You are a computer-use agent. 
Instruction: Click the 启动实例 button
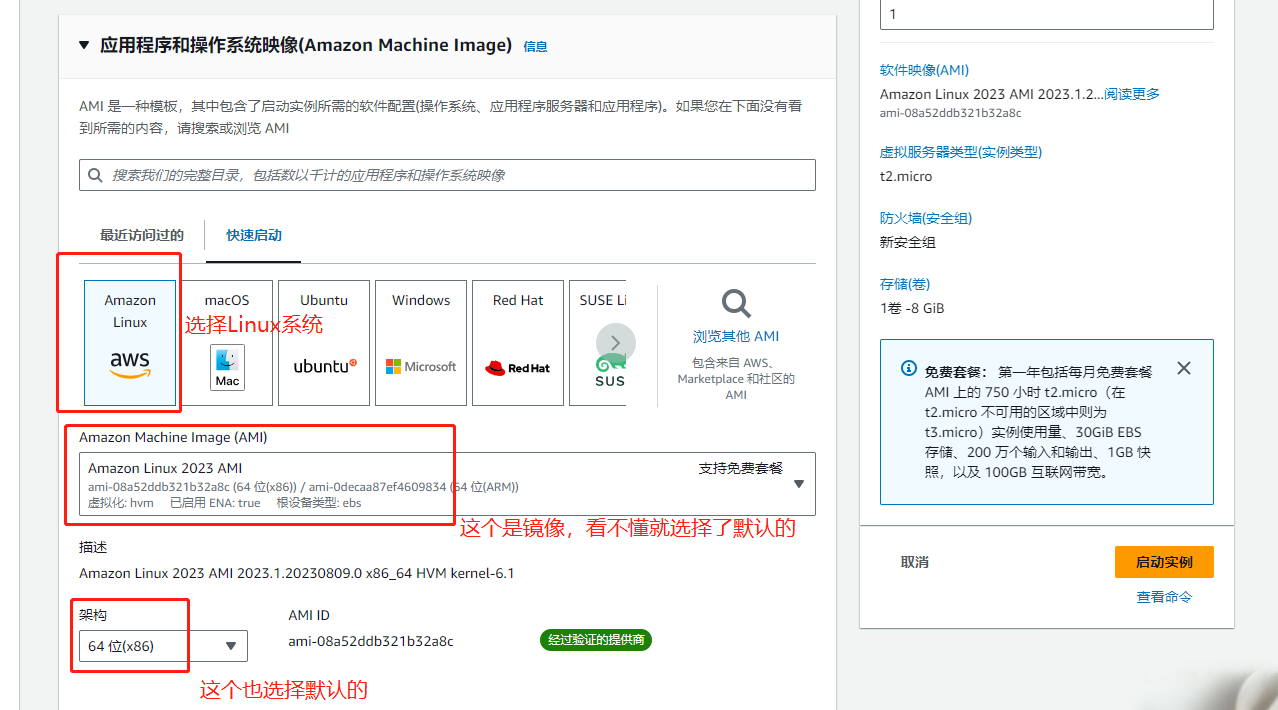tap(1163, 562)
